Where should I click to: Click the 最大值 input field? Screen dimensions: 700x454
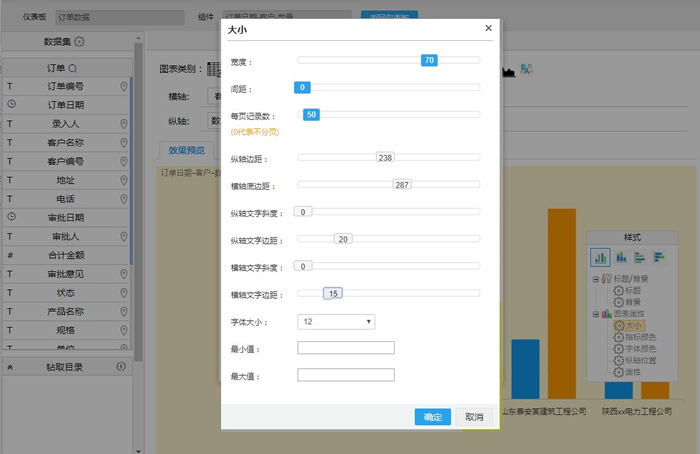click(346, 375)
